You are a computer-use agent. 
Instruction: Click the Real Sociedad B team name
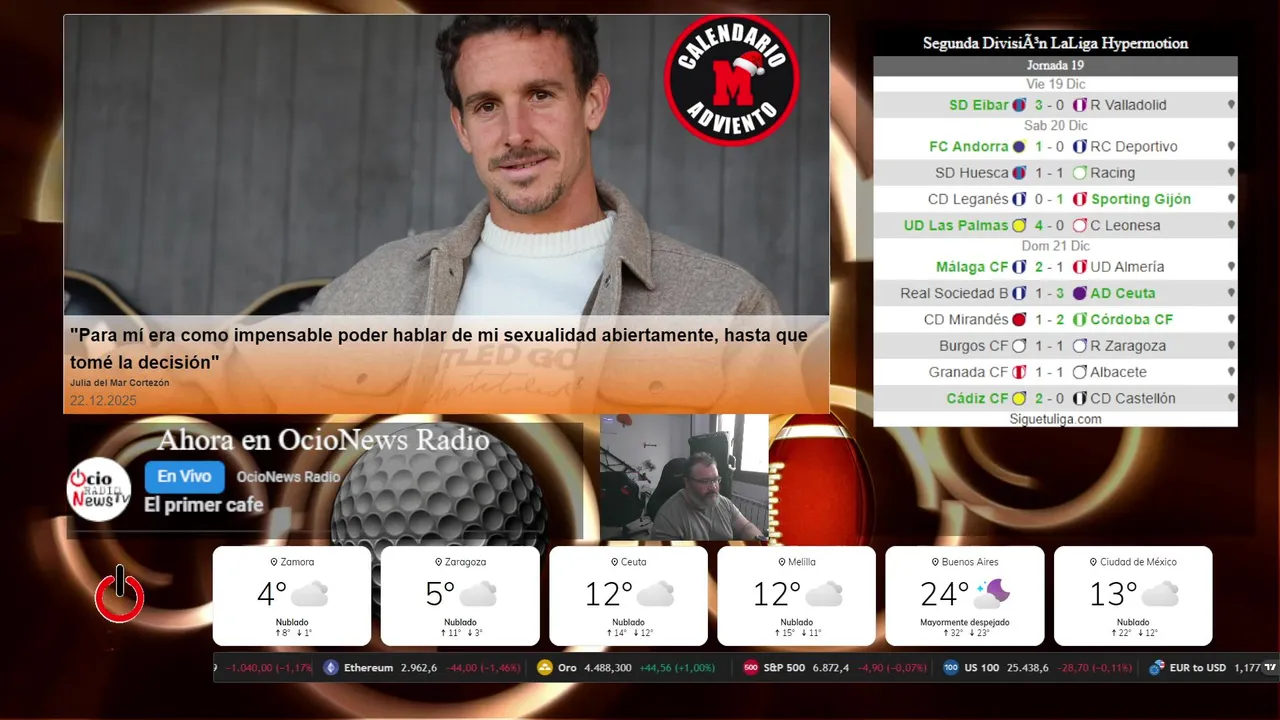(x=954, y=294)
